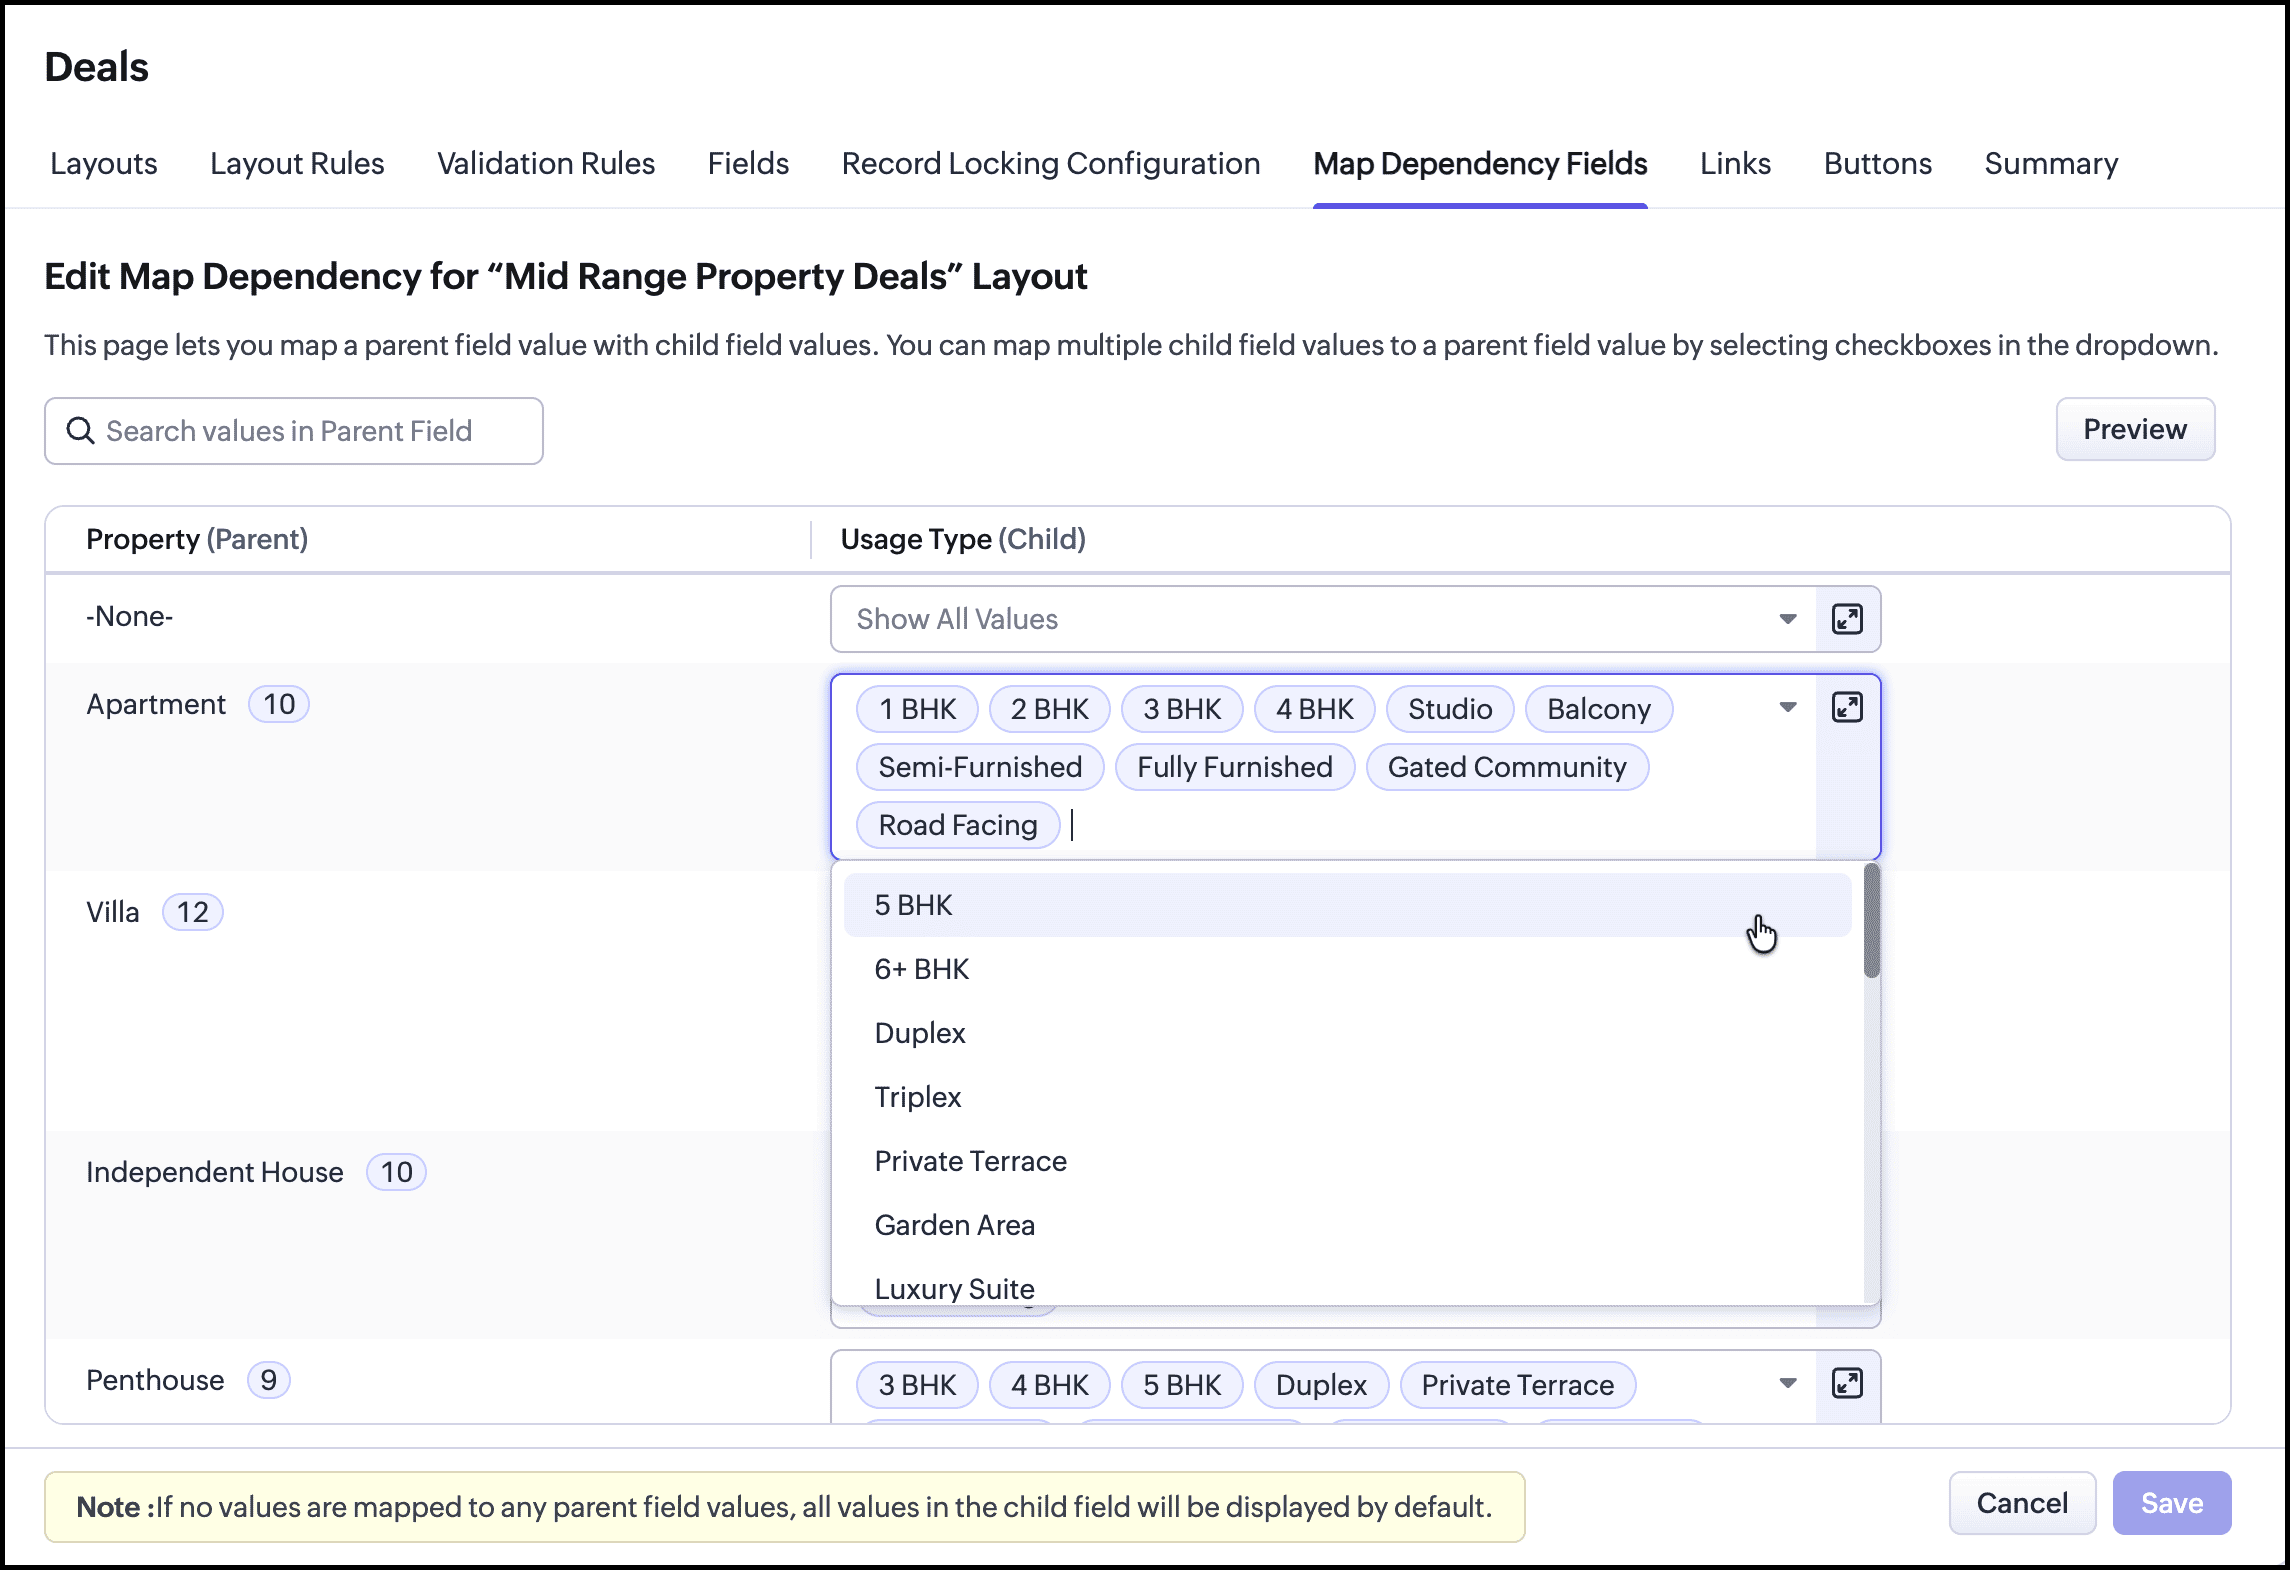Select 5 BHK from the dropdown list
This screenshot has height=1570, width=2290.
click(x=913, y=905)
